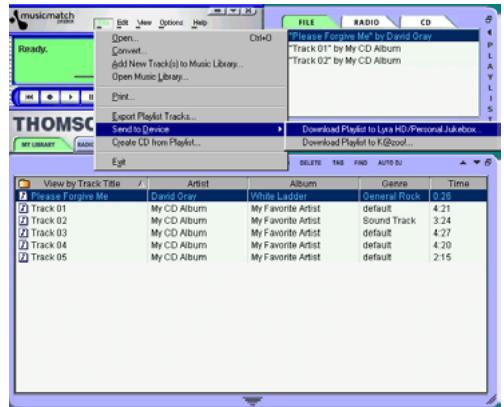Screen dimensions: 504x407
Task: Select Track 05 row in library list
Action: (x=251, y=257)
